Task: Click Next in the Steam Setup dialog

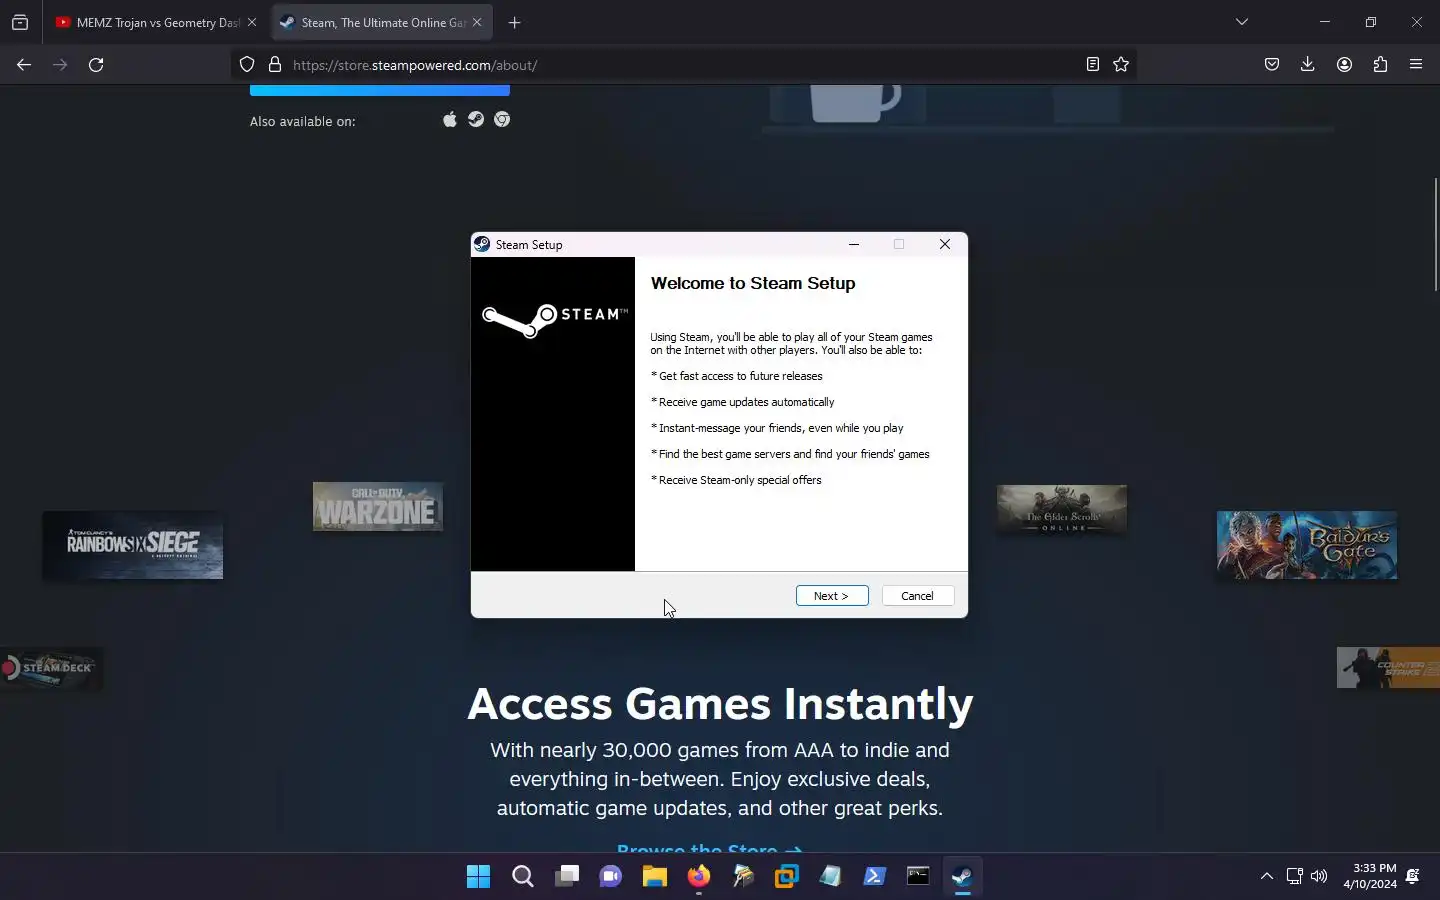Action: [832, 596]
